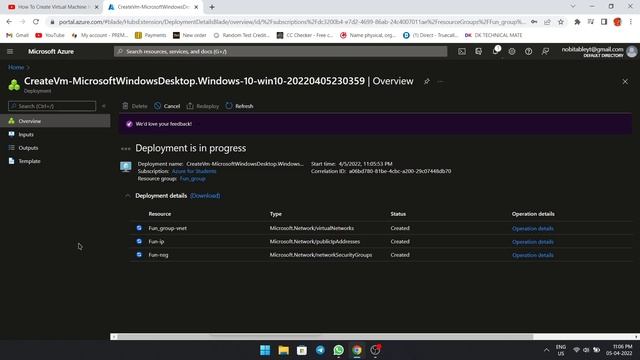640x360 pixels.
Task: Open Help and support question mark
Action: (x=529, y=51)
